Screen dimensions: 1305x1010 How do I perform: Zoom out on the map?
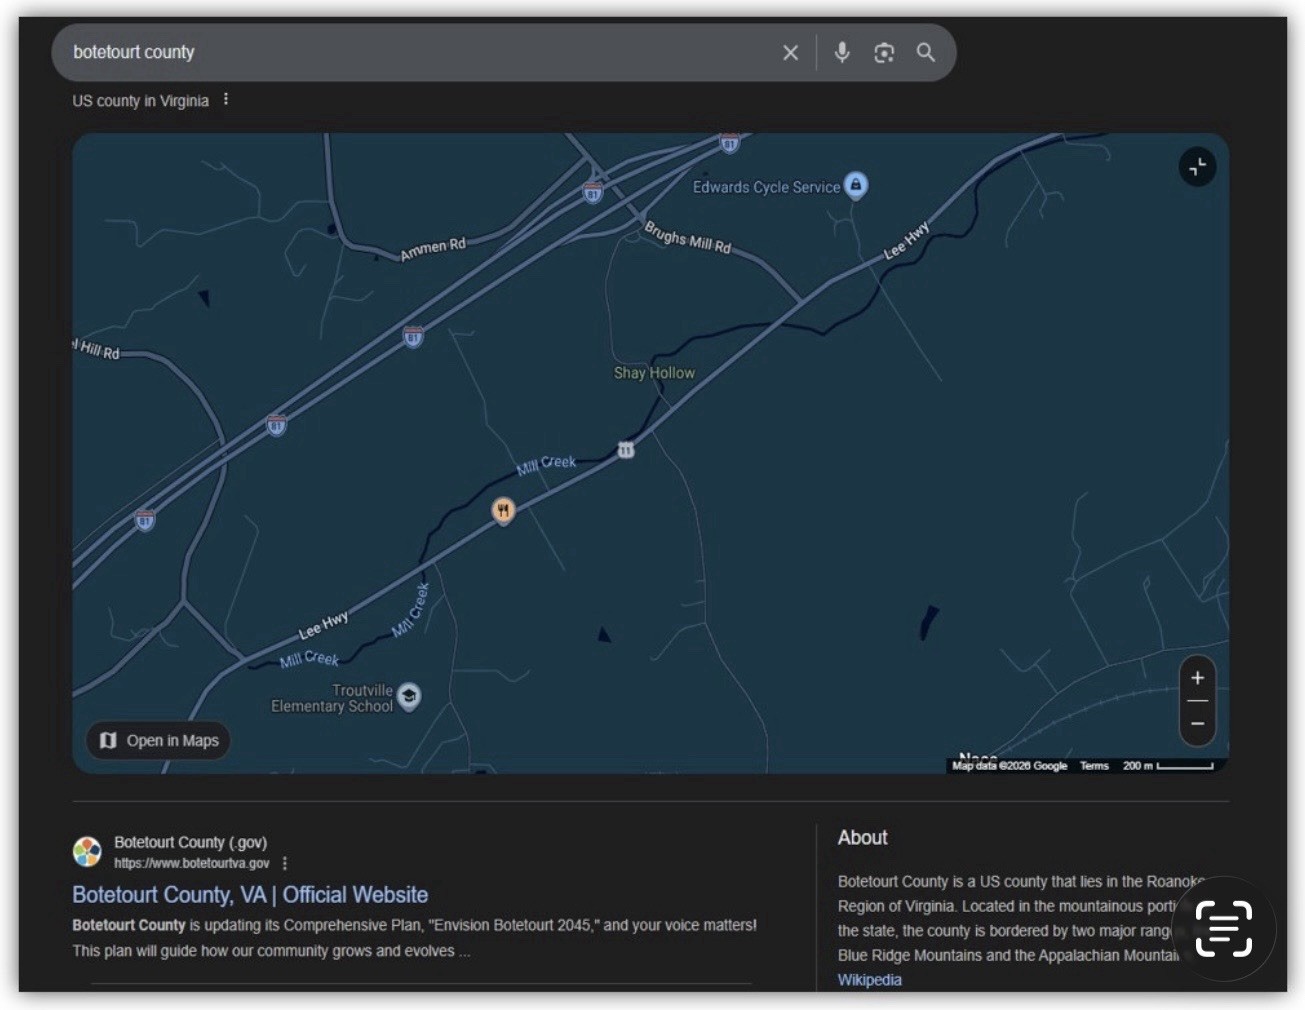(1197, 724)
